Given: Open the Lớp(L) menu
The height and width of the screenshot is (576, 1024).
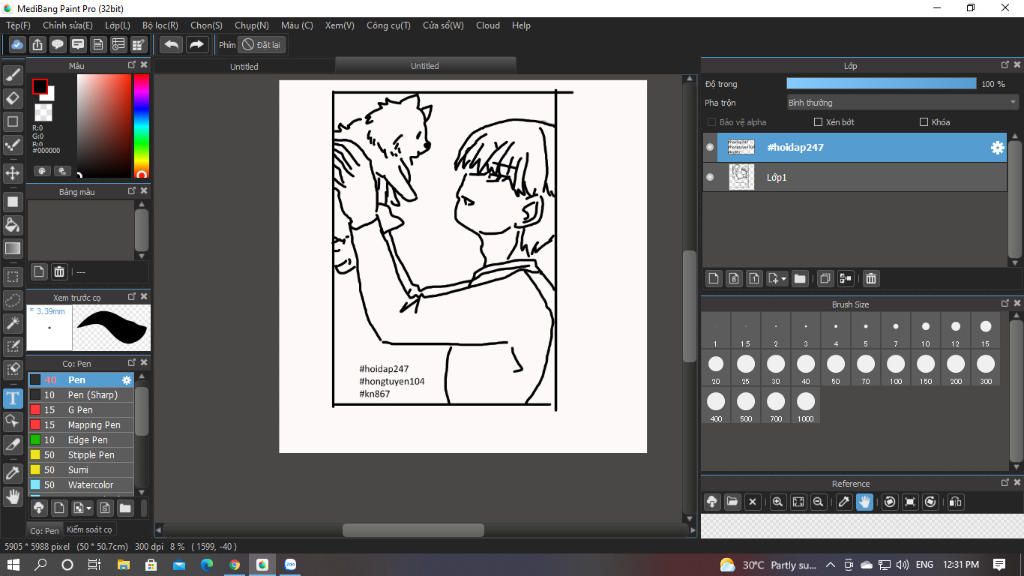Looking at the screenshot, I should pos(118,25).
